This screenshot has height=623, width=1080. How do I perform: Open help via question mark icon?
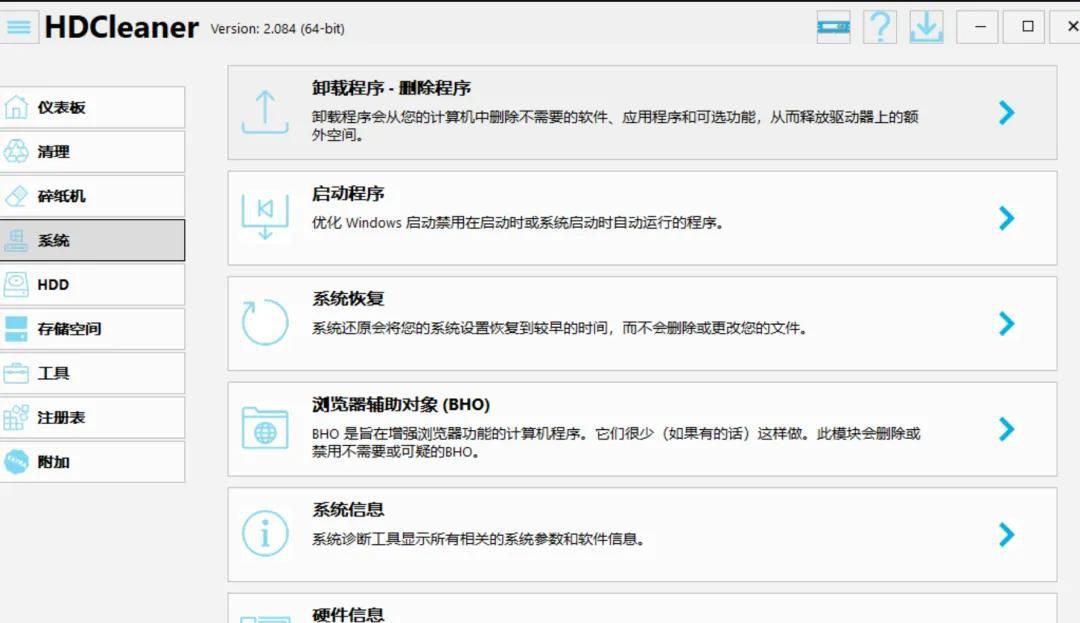pos(880,27)
